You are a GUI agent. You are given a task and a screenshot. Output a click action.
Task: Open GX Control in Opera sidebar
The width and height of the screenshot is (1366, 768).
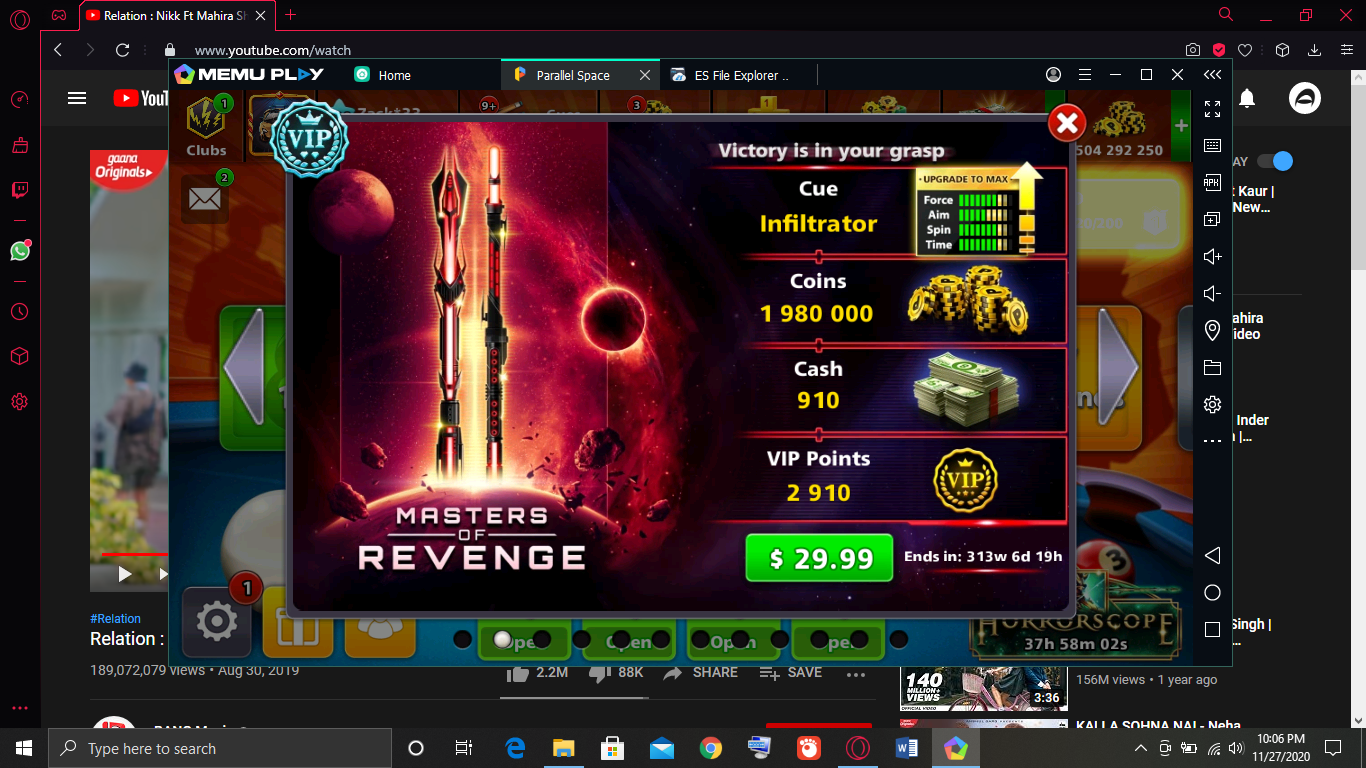click(20, 100)
